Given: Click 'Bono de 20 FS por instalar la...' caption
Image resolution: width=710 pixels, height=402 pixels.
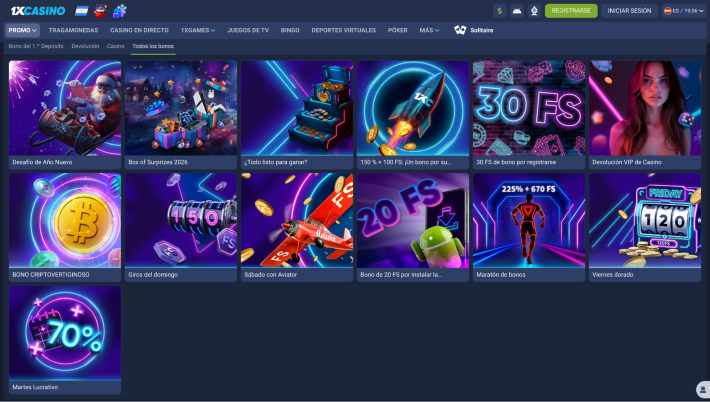Looking at the screenshot, I should pyautogui.click(x=401, y=275).
